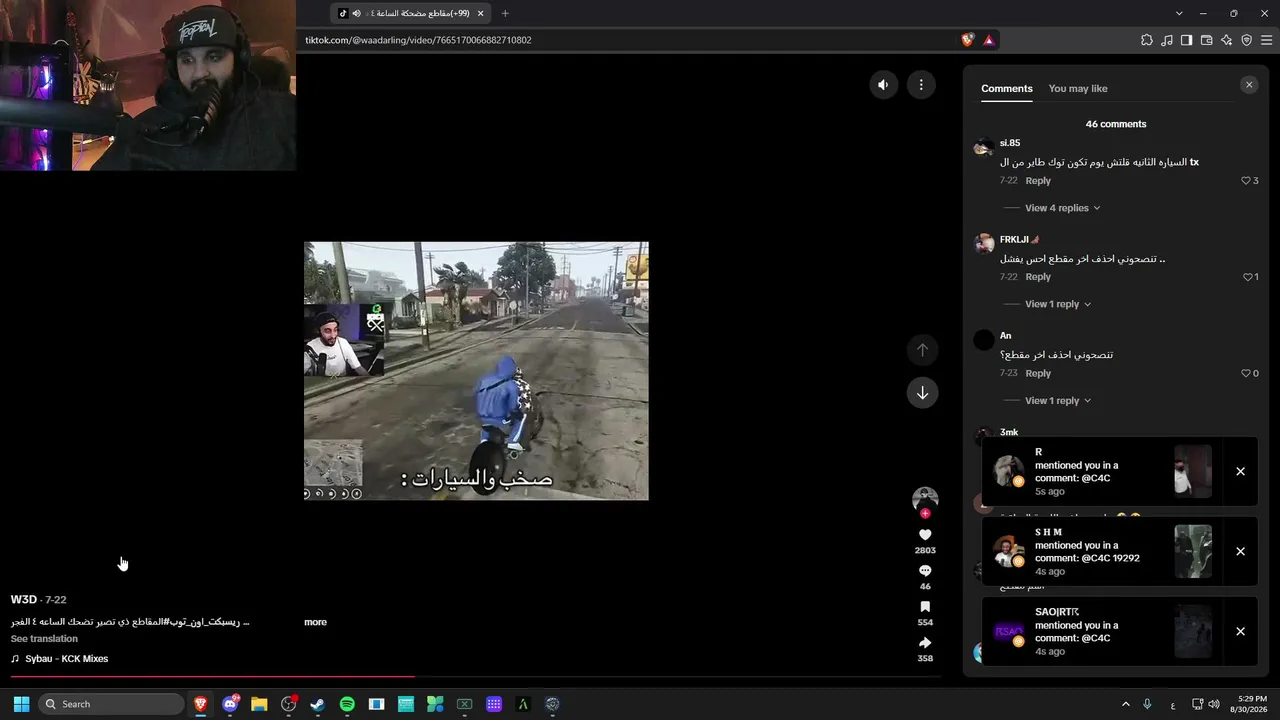
Task: Open the system volume speaker icon
Action: 1213,704
